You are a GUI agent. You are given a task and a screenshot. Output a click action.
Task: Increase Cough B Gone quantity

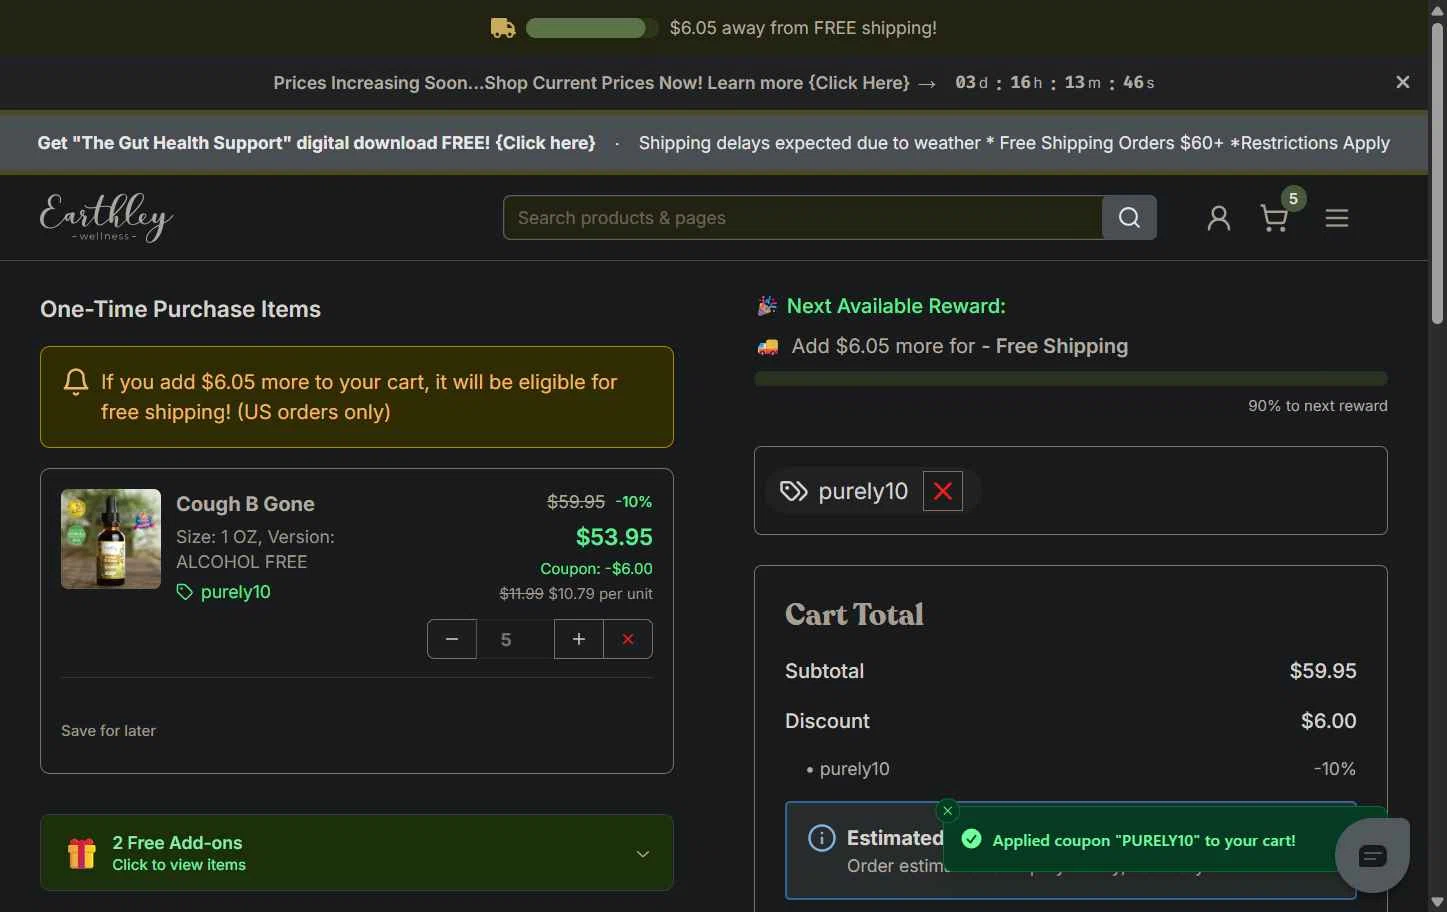[578, 639]
